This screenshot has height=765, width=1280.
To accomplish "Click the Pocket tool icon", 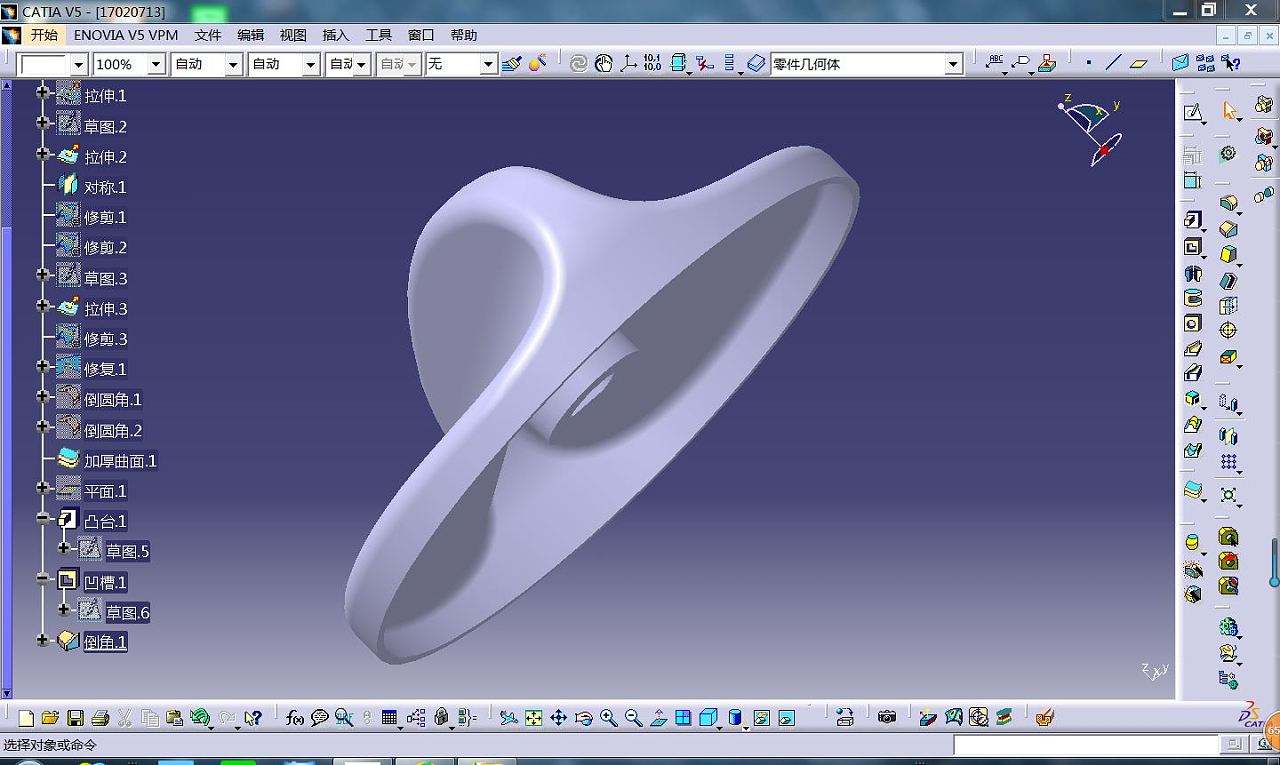I will tap(1192, 247).
